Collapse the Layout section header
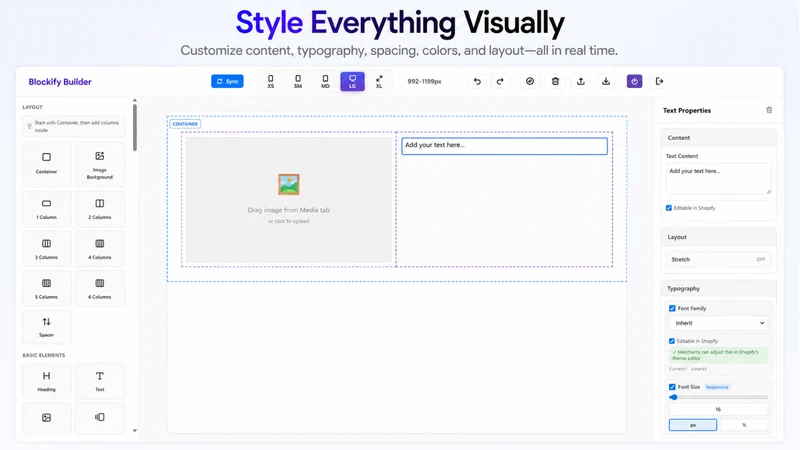The image size is (800, 450). 718,237
